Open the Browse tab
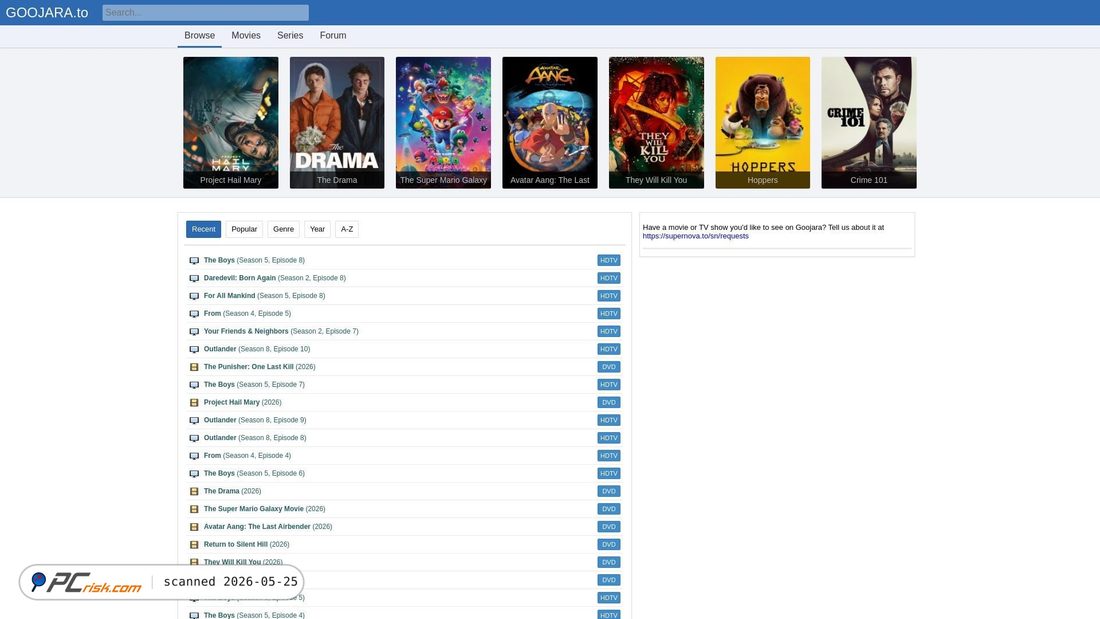1100x619 pixels. click(x=199, y=35)
